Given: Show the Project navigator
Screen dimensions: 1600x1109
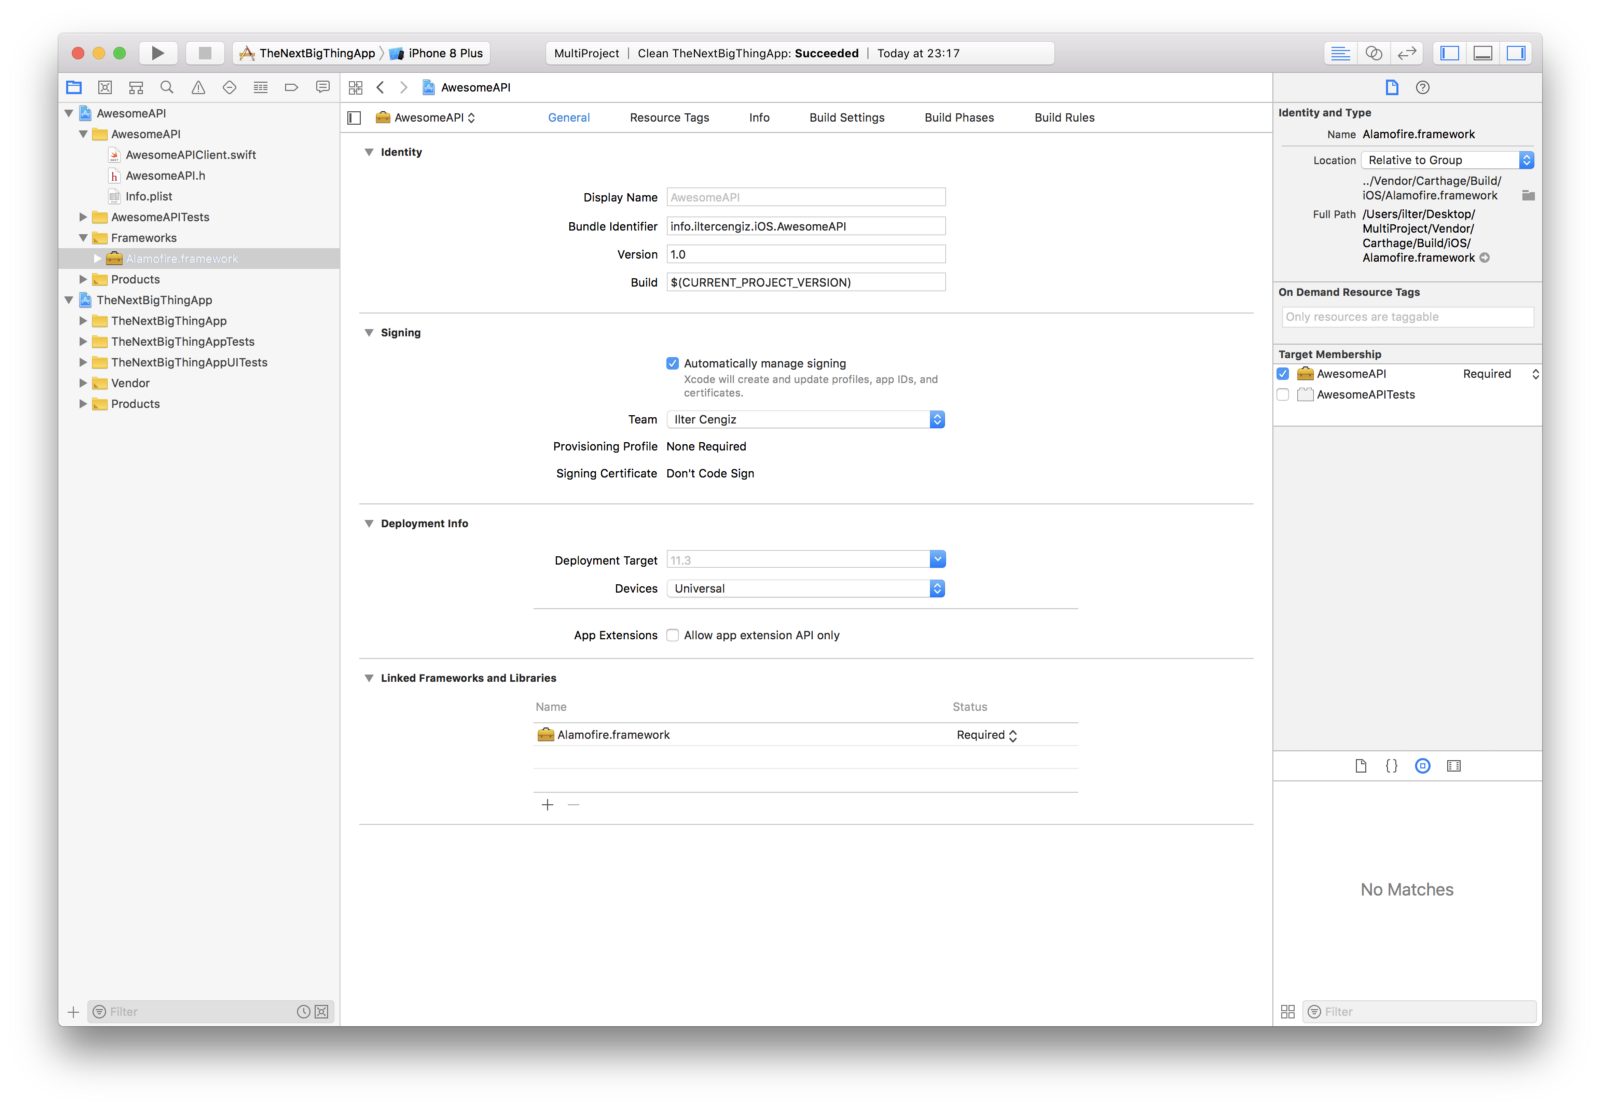Looking at the screenshot, I should (74, 87).
